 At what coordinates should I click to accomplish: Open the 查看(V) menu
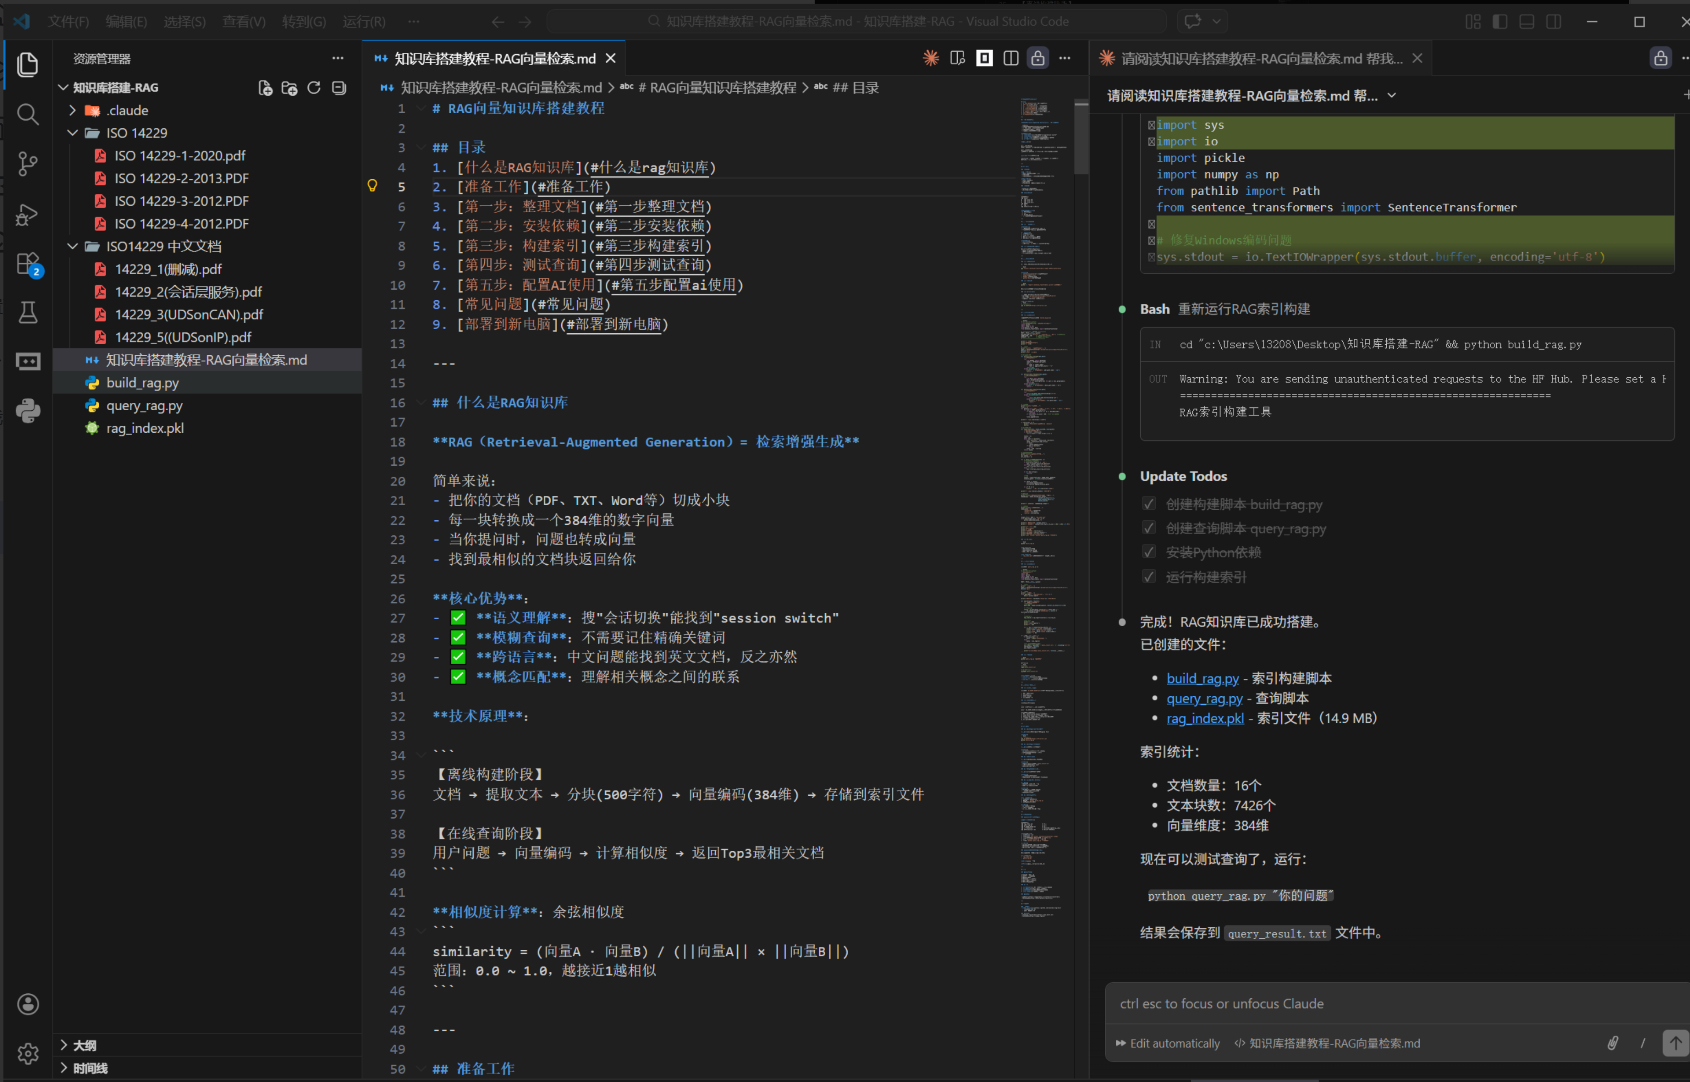tap(244, 21)
